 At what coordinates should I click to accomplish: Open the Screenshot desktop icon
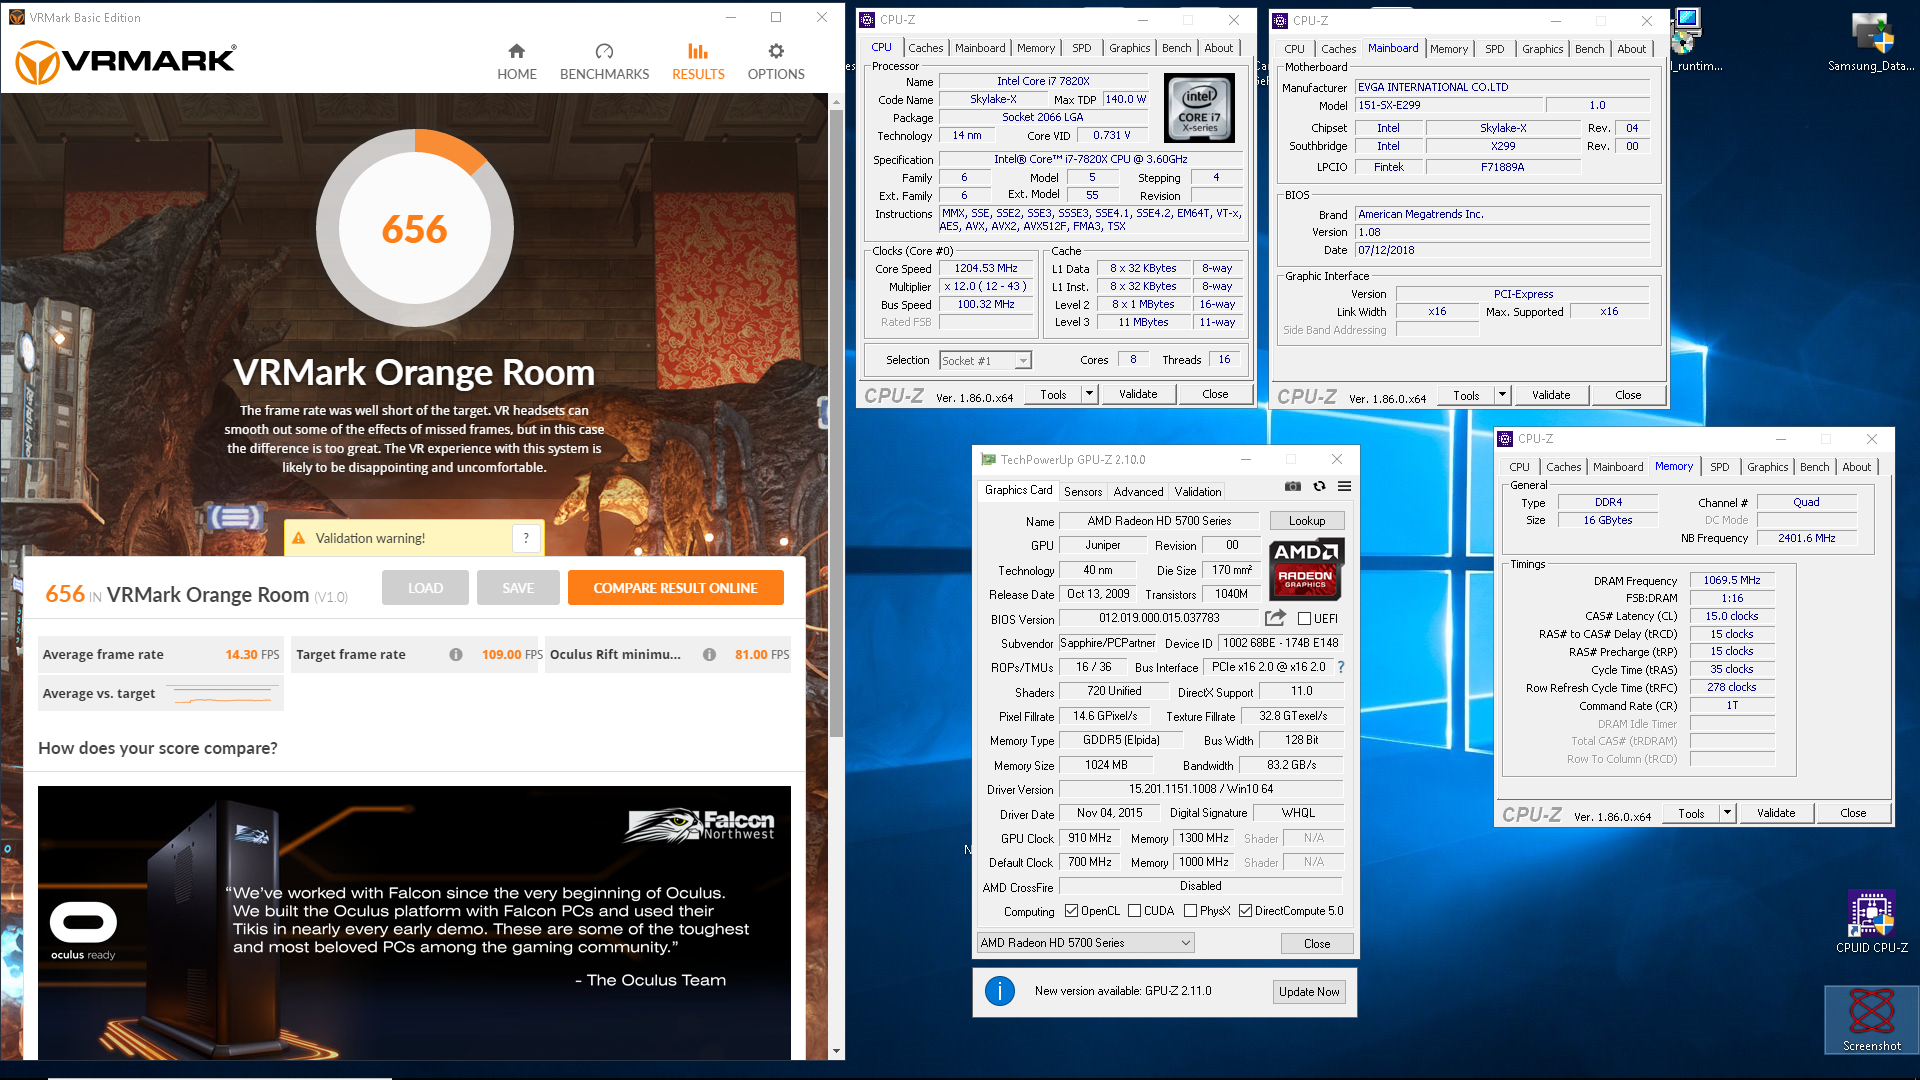1872,1019
